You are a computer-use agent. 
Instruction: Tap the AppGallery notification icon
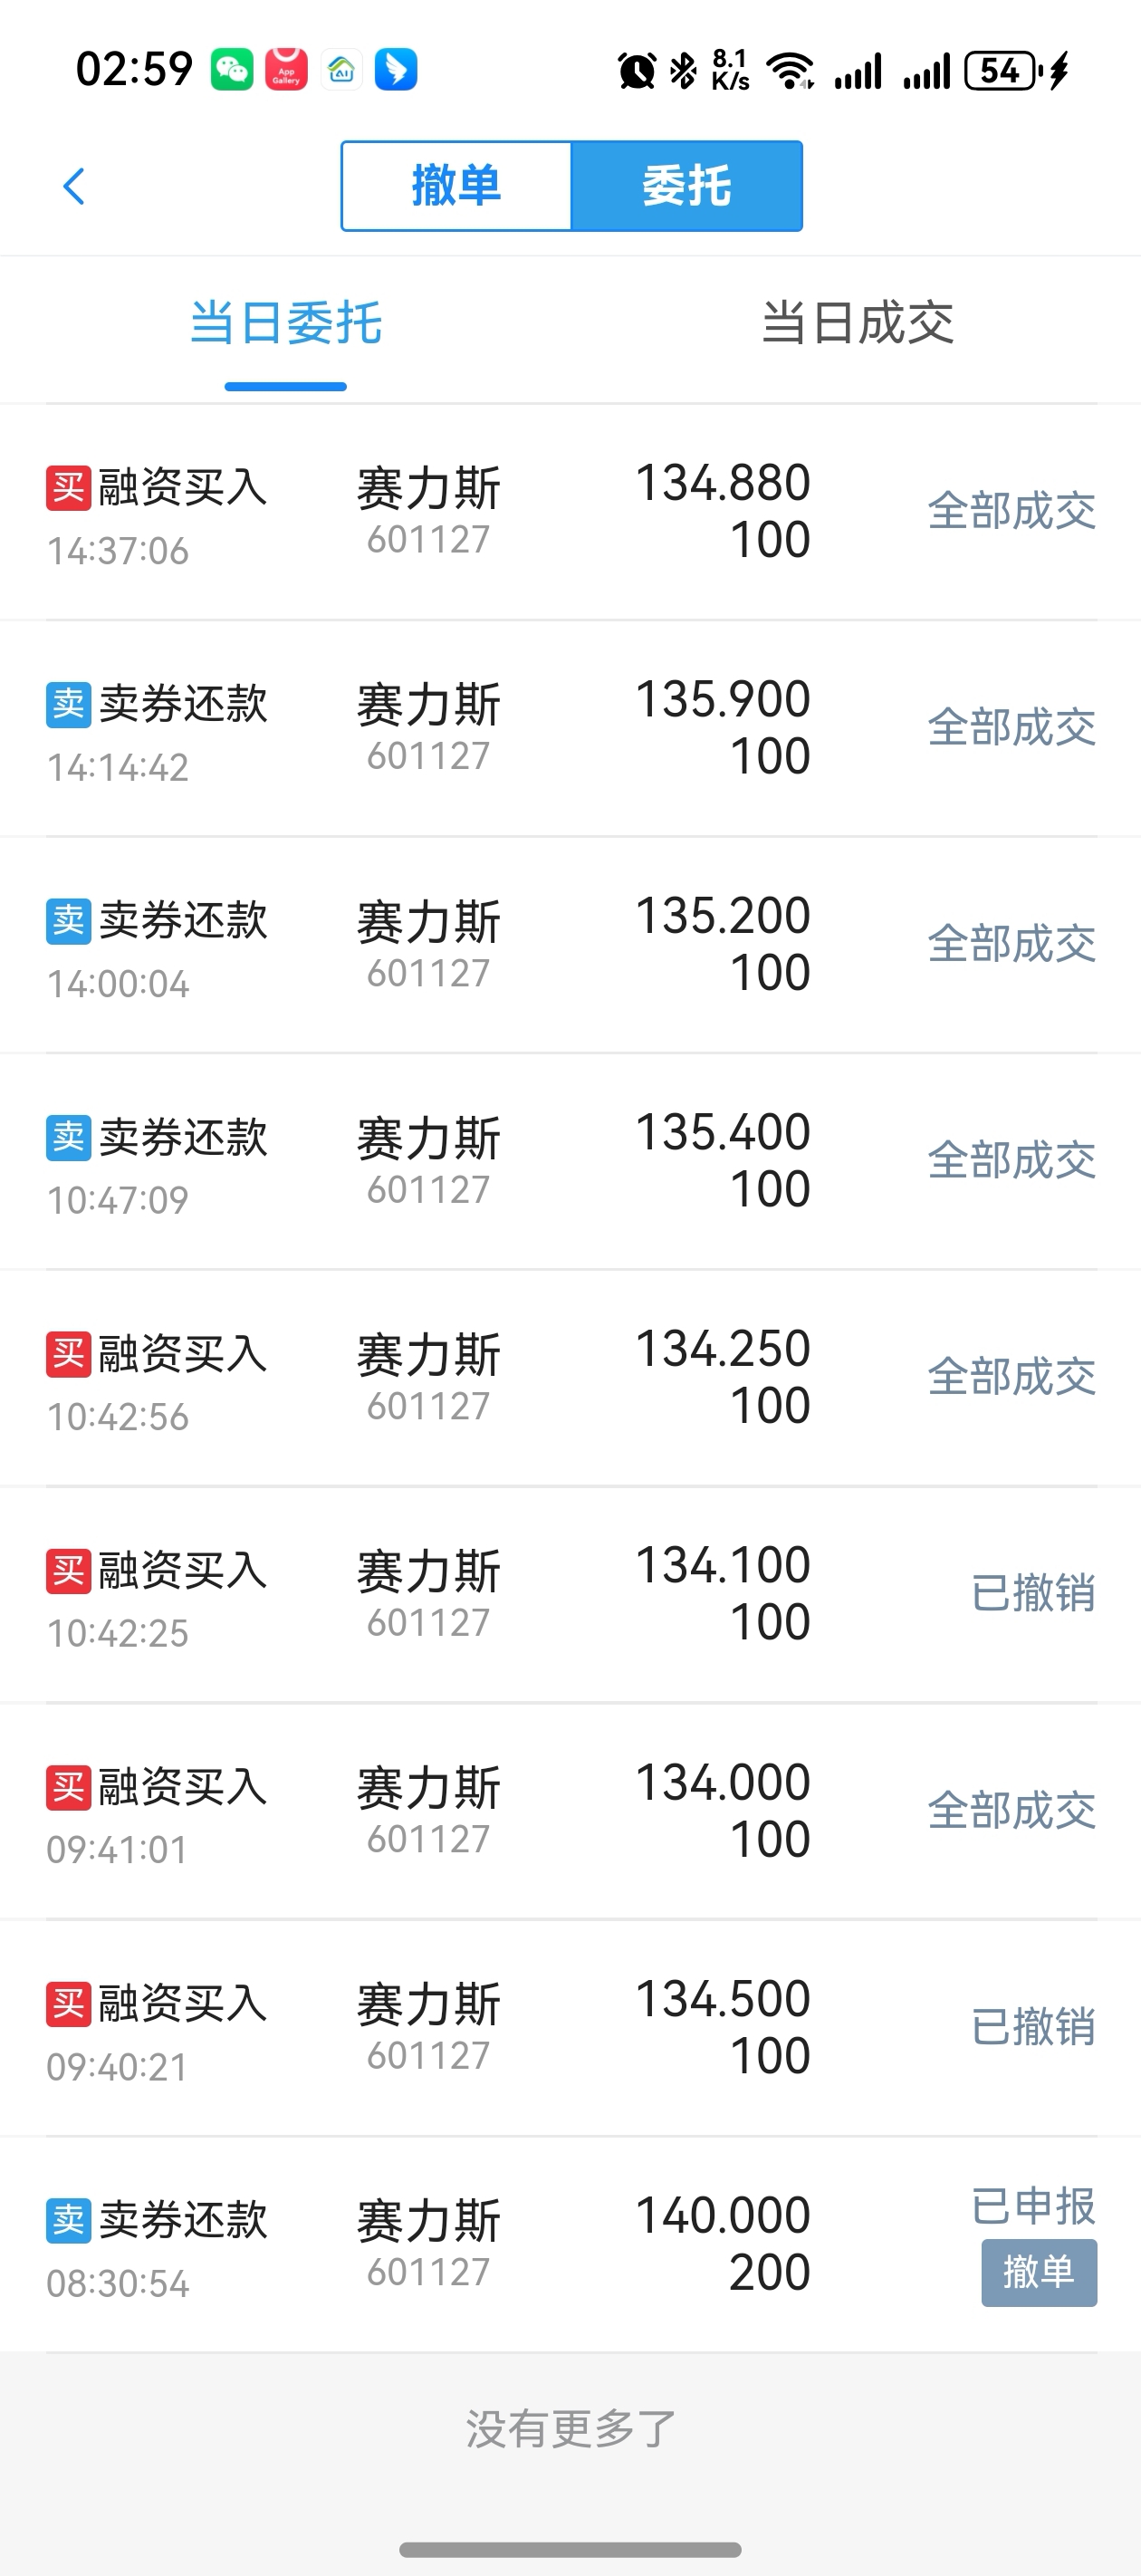[286, 70]
